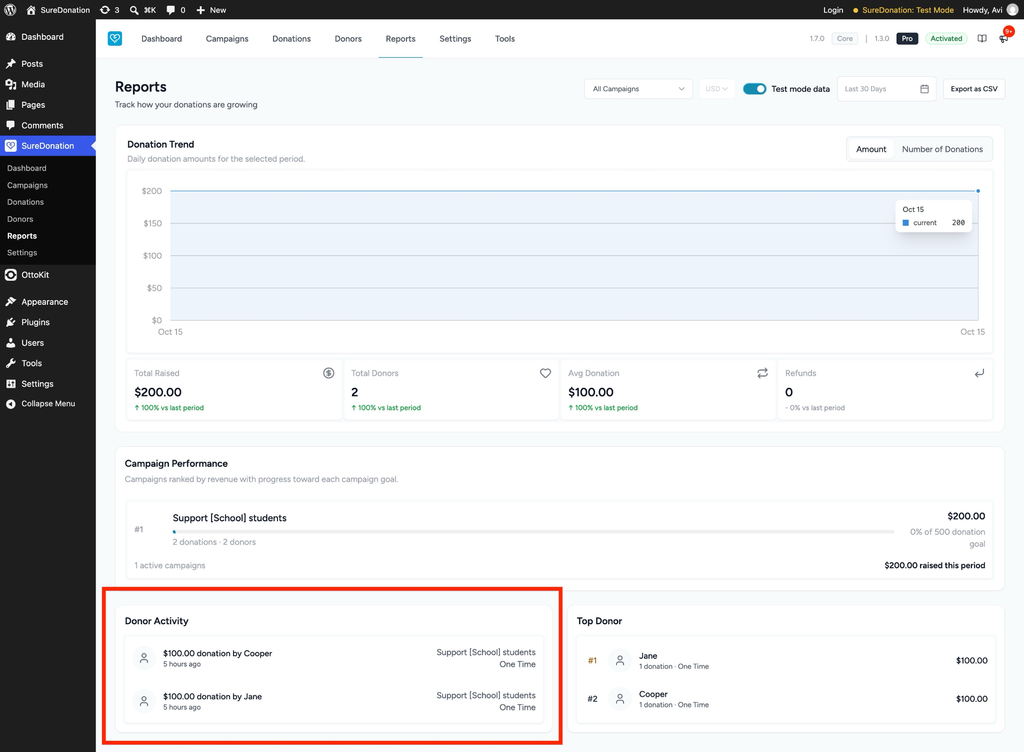Click Cooper's avatar in Donor Activity
This screenshot has width=1024, height=752.
tap(144, 658)
